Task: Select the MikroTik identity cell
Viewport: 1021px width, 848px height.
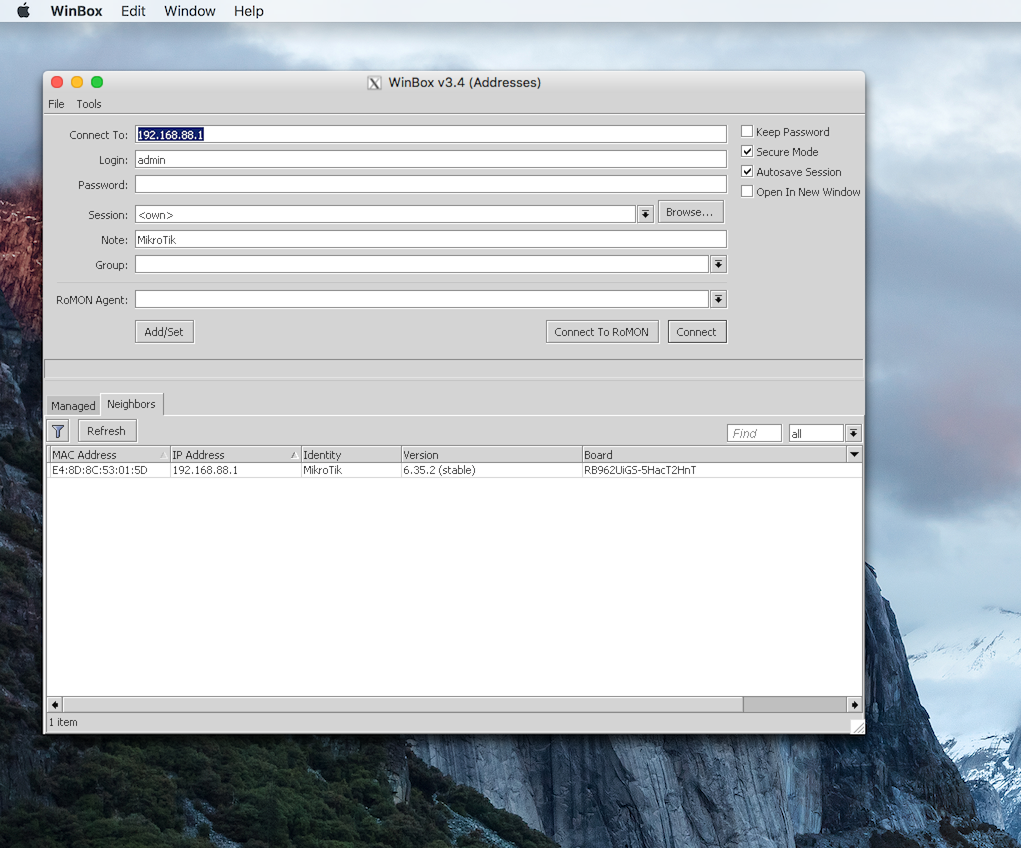Action: 351,470
